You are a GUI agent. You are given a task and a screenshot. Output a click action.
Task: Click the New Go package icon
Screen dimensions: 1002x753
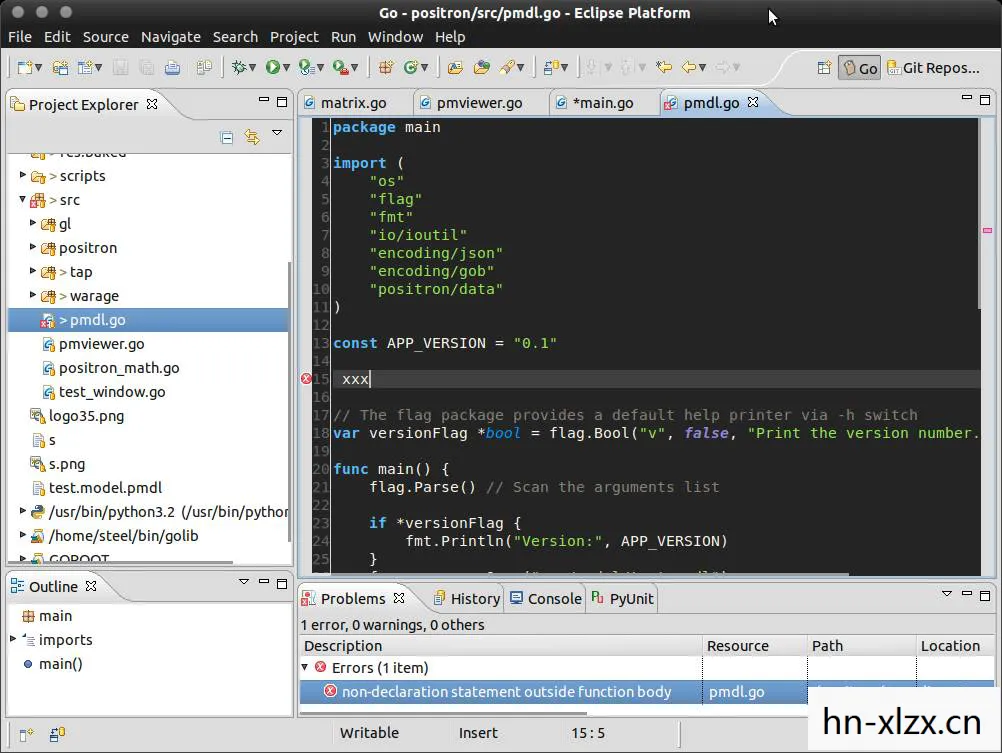[386, 67]
